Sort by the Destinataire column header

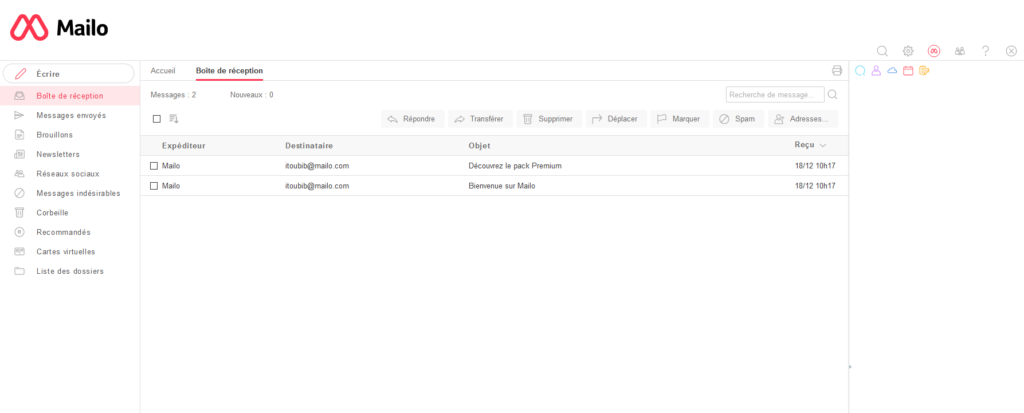[309, 145]
